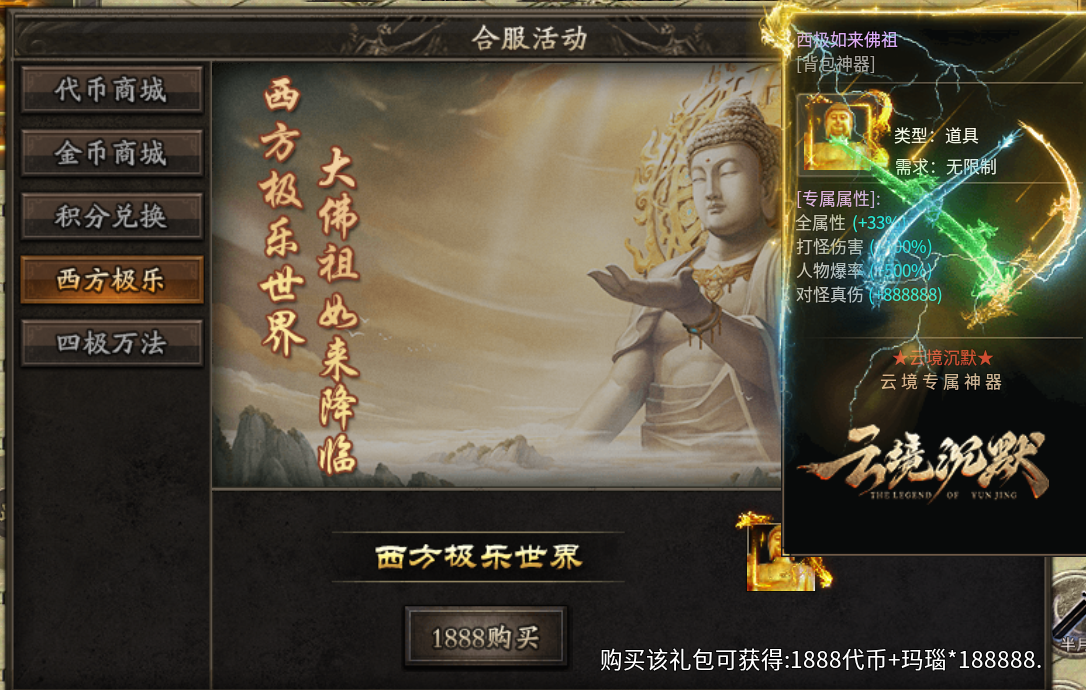Click the Buddha statue banner image
Image resolution: width=1086 pixels, height=690 pixels.
click(497, 275)
